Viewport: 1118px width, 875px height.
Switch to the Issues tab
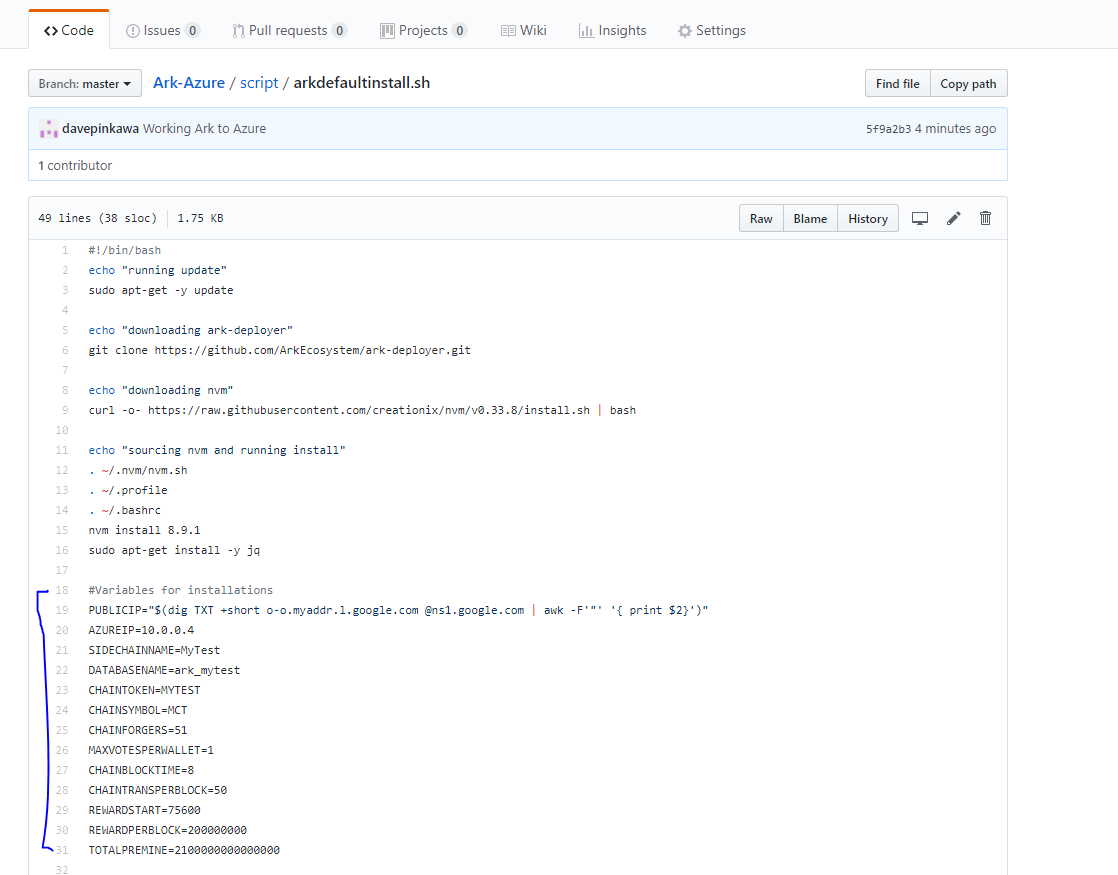(x=162, y=30)
